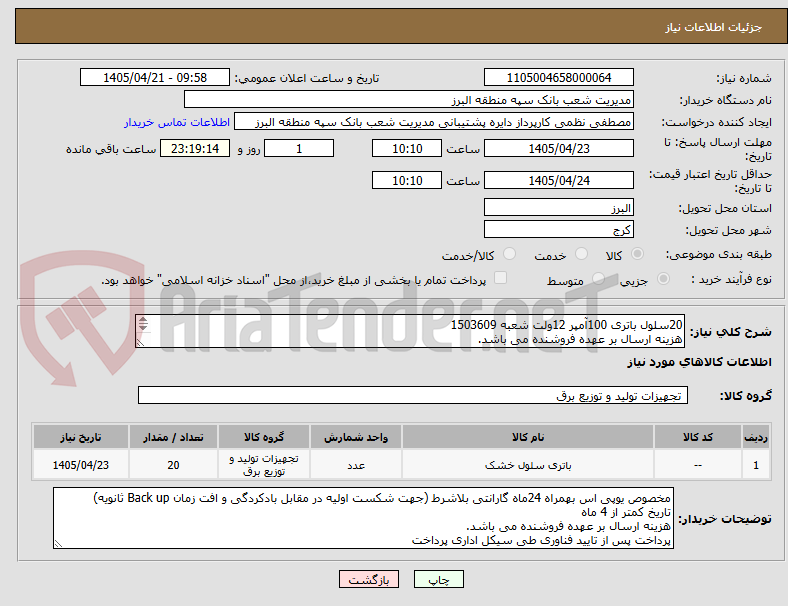Click the استان محل تحویل field البرز

point(558,207)
